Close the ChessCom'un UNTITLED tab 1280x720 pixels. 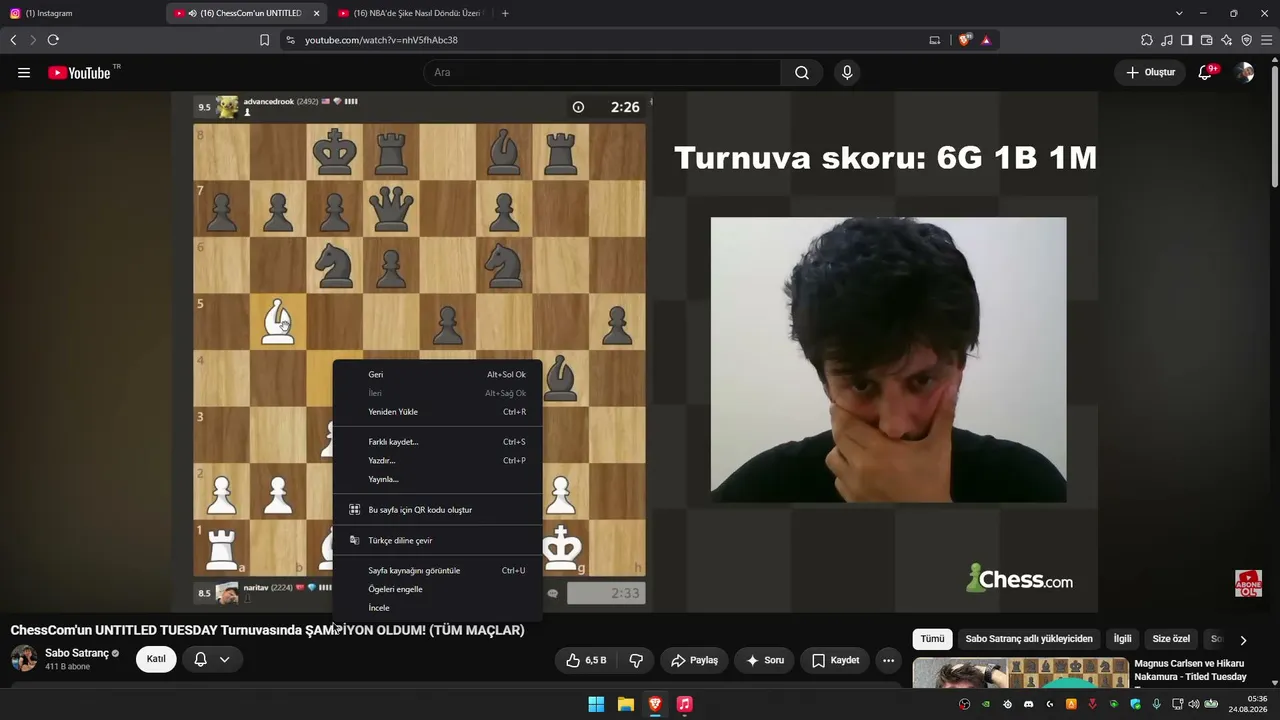pos(317,13)
